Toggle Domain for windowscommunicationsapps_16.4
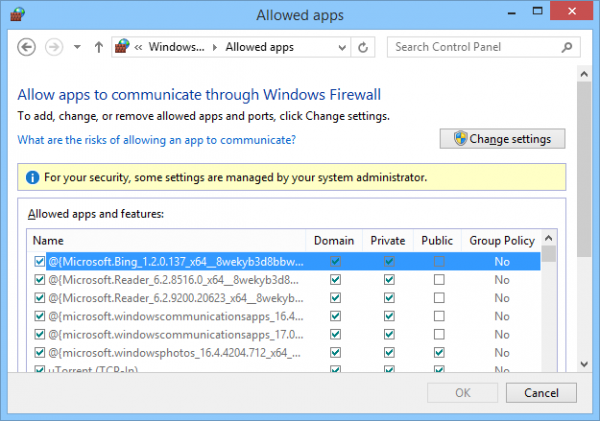The width and height of the screenshot is (600, 421). (336, 316)
